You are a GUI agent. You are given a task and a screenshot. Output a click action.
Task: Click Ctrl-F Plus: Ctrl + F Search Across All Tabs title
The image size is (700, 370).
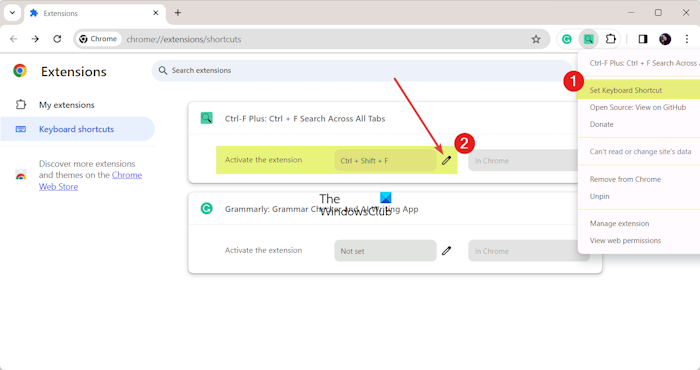tap(305, 118)
